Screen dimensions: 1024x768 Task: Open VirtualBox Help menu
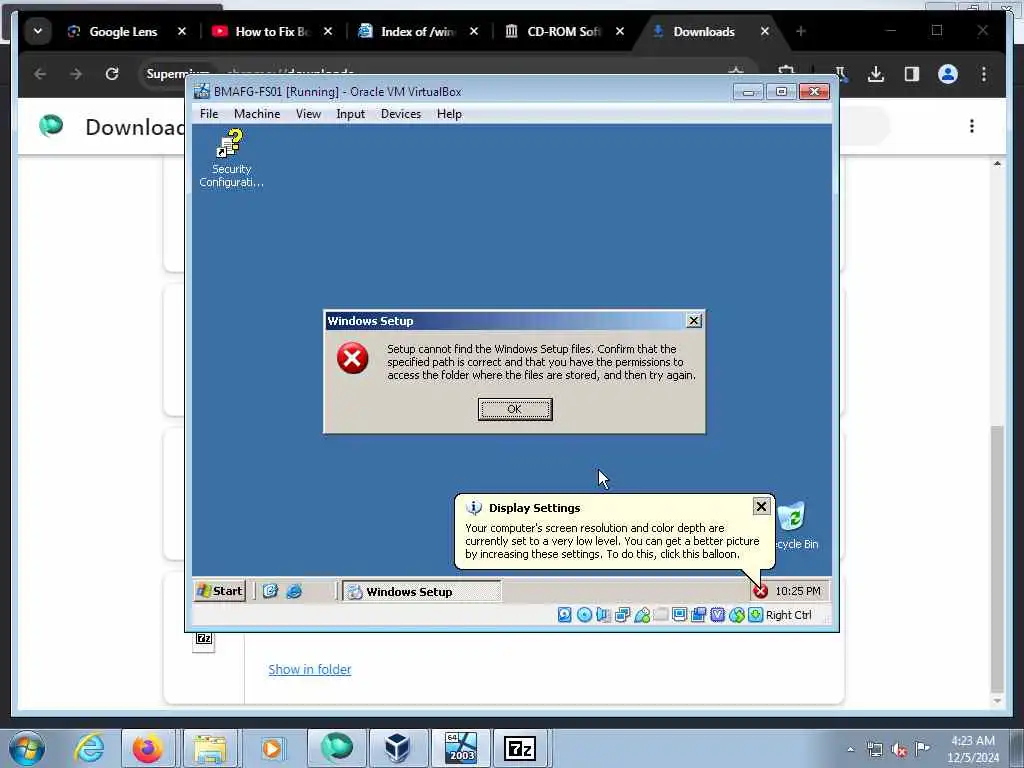(449, 114)
